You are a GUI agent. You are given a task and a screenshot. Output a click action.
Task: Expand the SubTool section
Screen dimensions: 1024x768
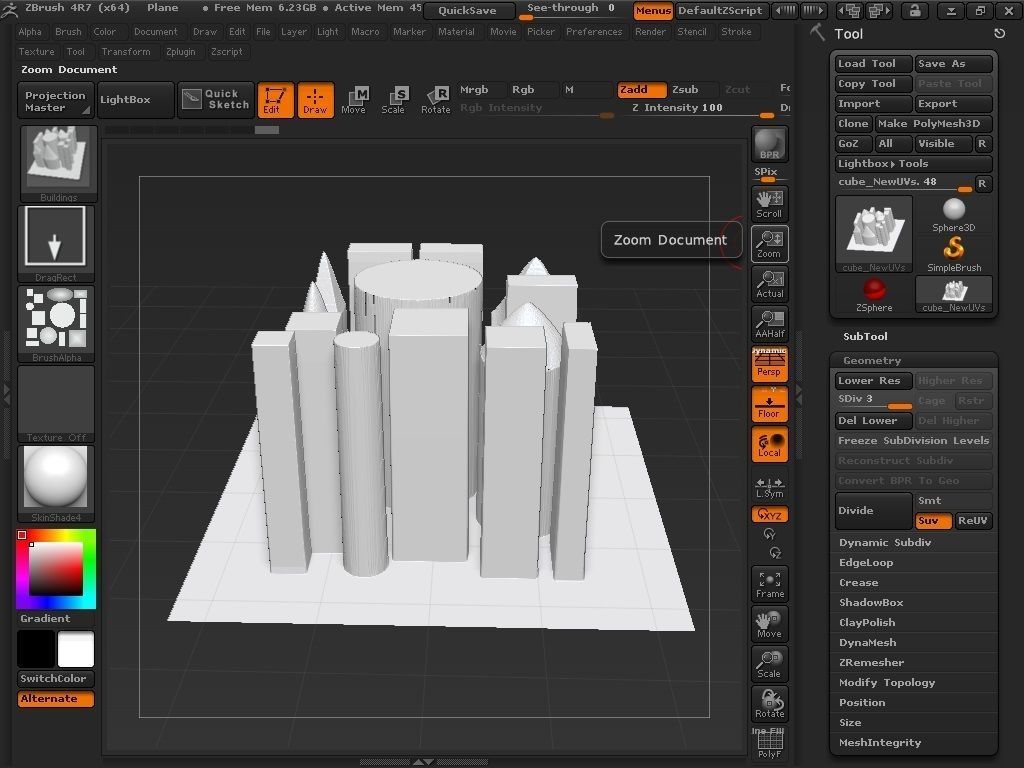tap(865, 336)
